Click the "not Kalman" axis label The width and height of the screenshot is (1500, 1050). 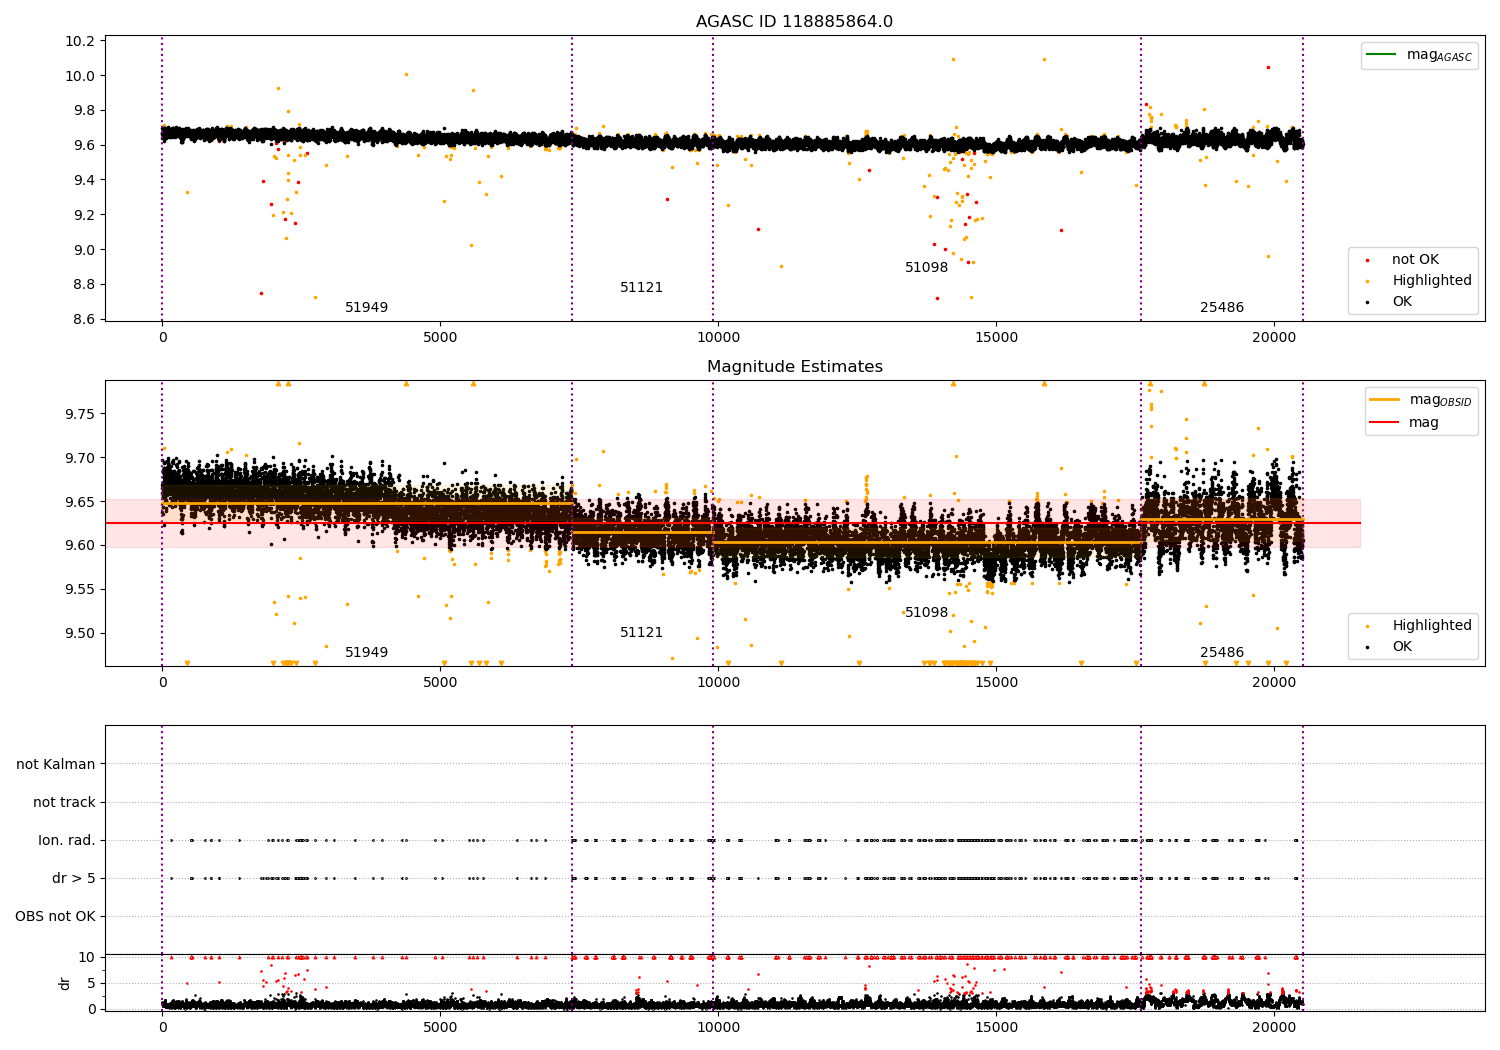pos(56,765)
